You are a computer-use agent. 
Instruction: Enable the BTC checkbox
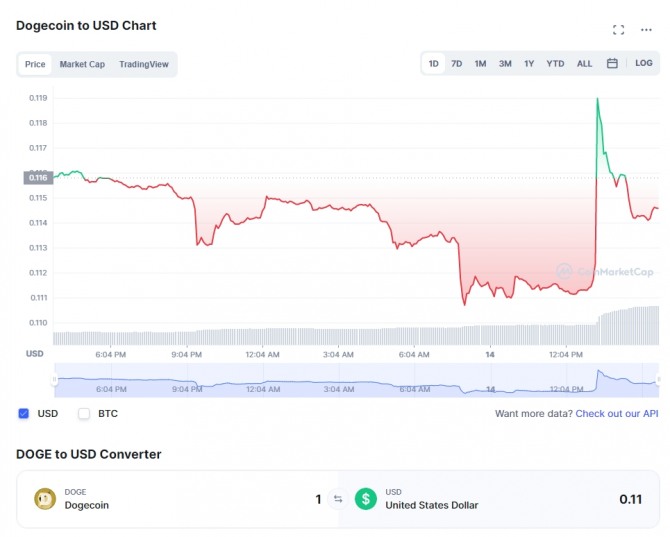tap(84, 414)
